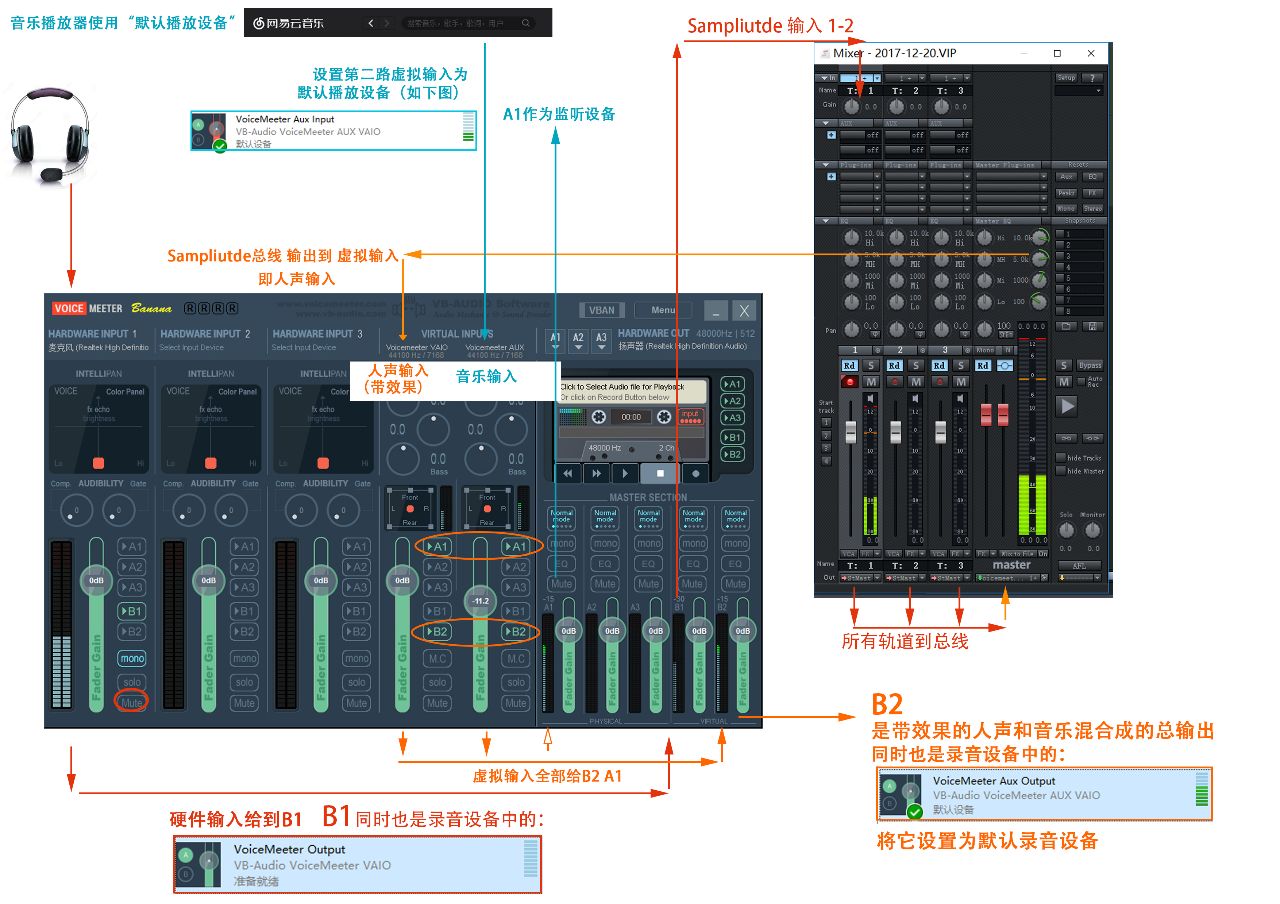Mute the Hardware Input 3 strip
This screenshot has height=904, width=1280.
click(x=357, y=703)
